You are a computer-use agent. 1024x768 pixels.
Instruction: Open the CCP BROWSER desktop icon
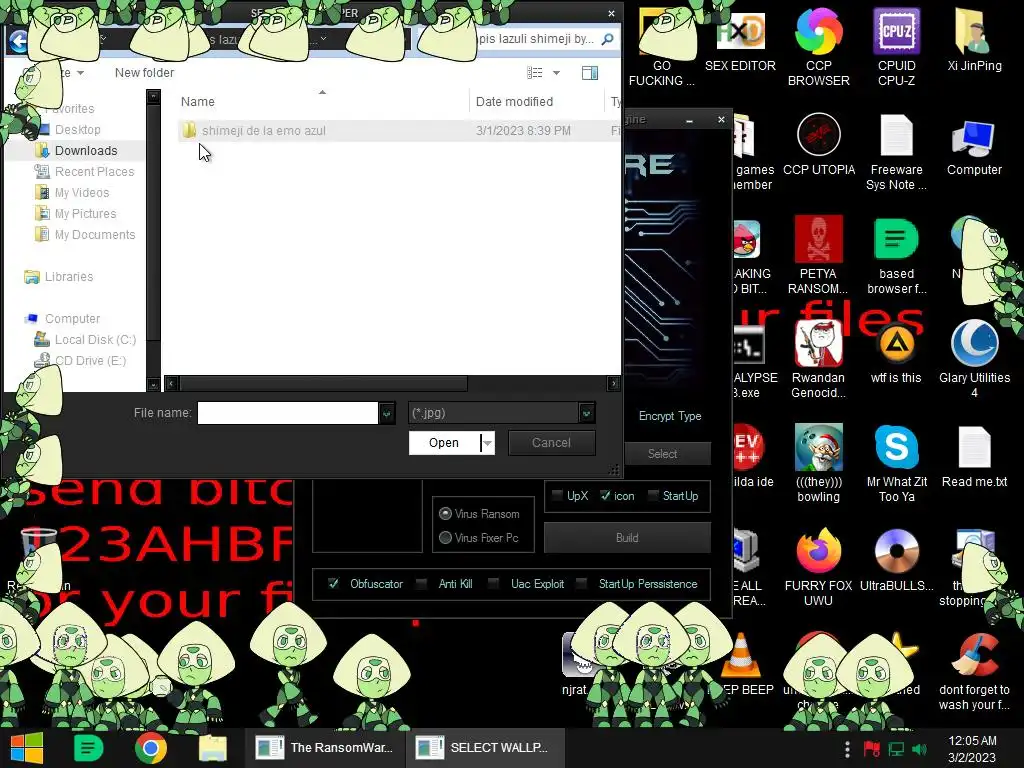[818, 47]
